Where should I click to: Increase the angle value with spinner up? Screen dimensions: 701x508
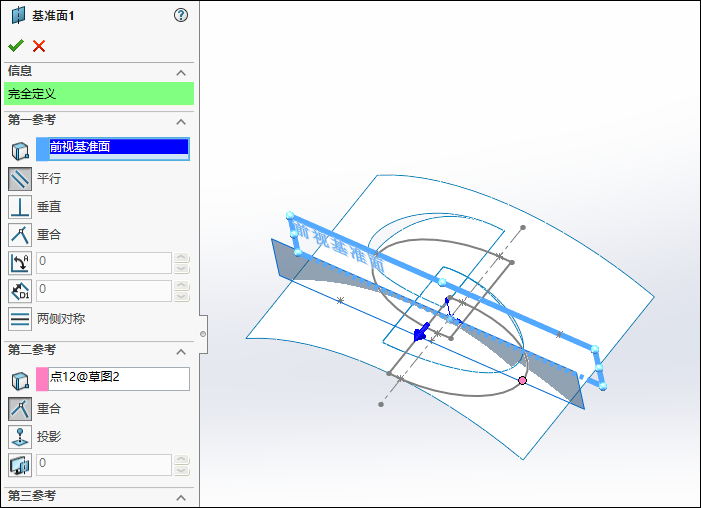pos(182,258)
